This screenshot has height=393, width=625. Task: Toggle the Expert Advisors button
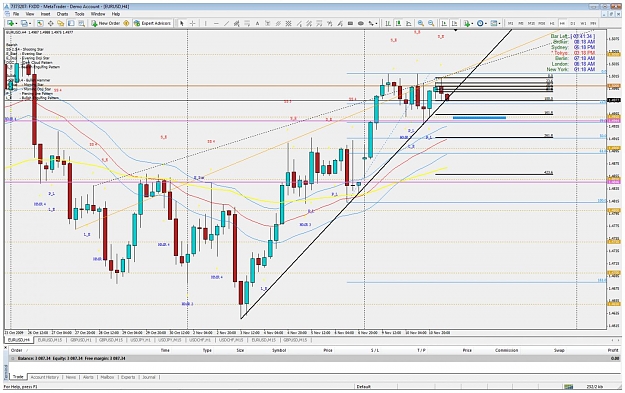point(153,24)
